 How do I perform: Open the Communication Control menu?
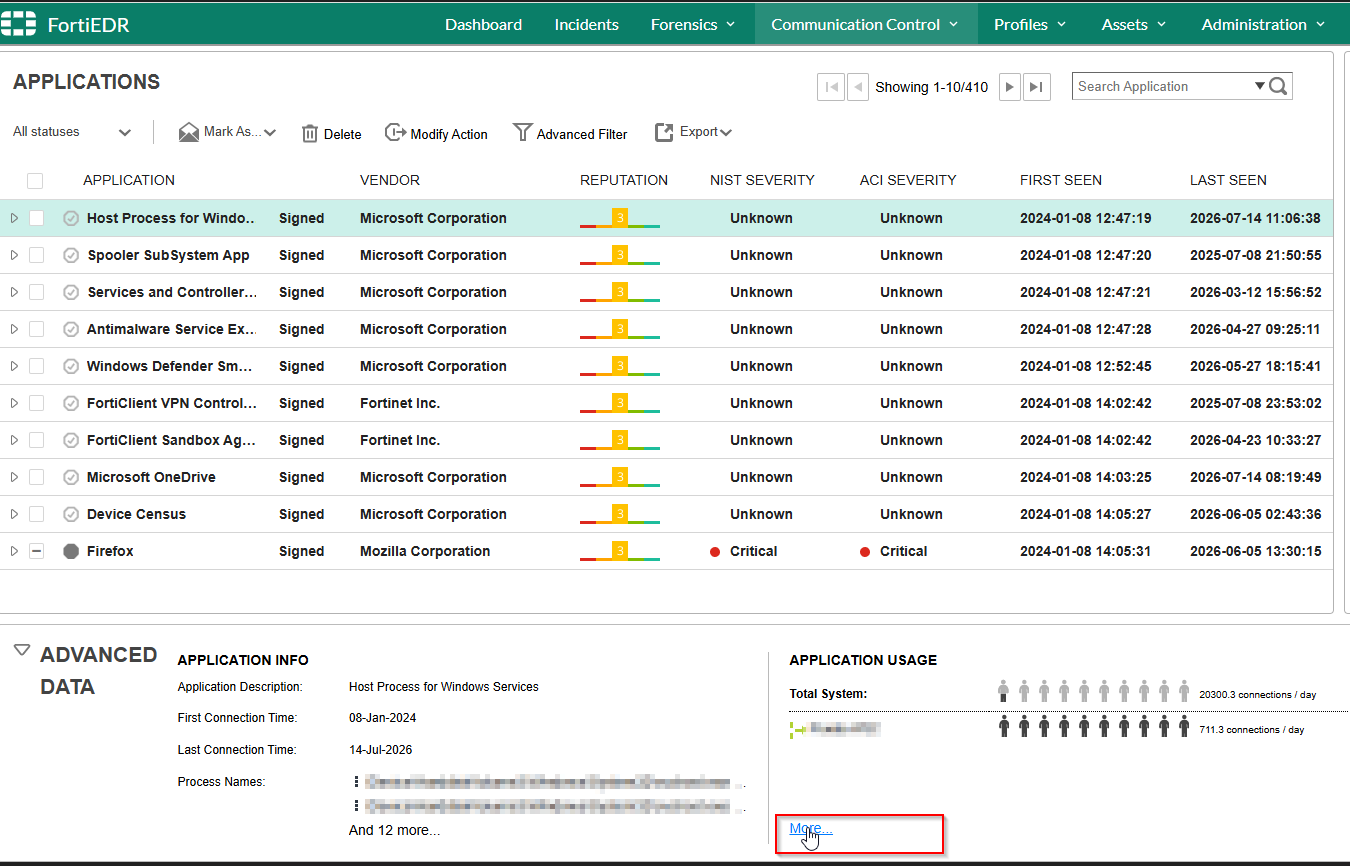866,24
